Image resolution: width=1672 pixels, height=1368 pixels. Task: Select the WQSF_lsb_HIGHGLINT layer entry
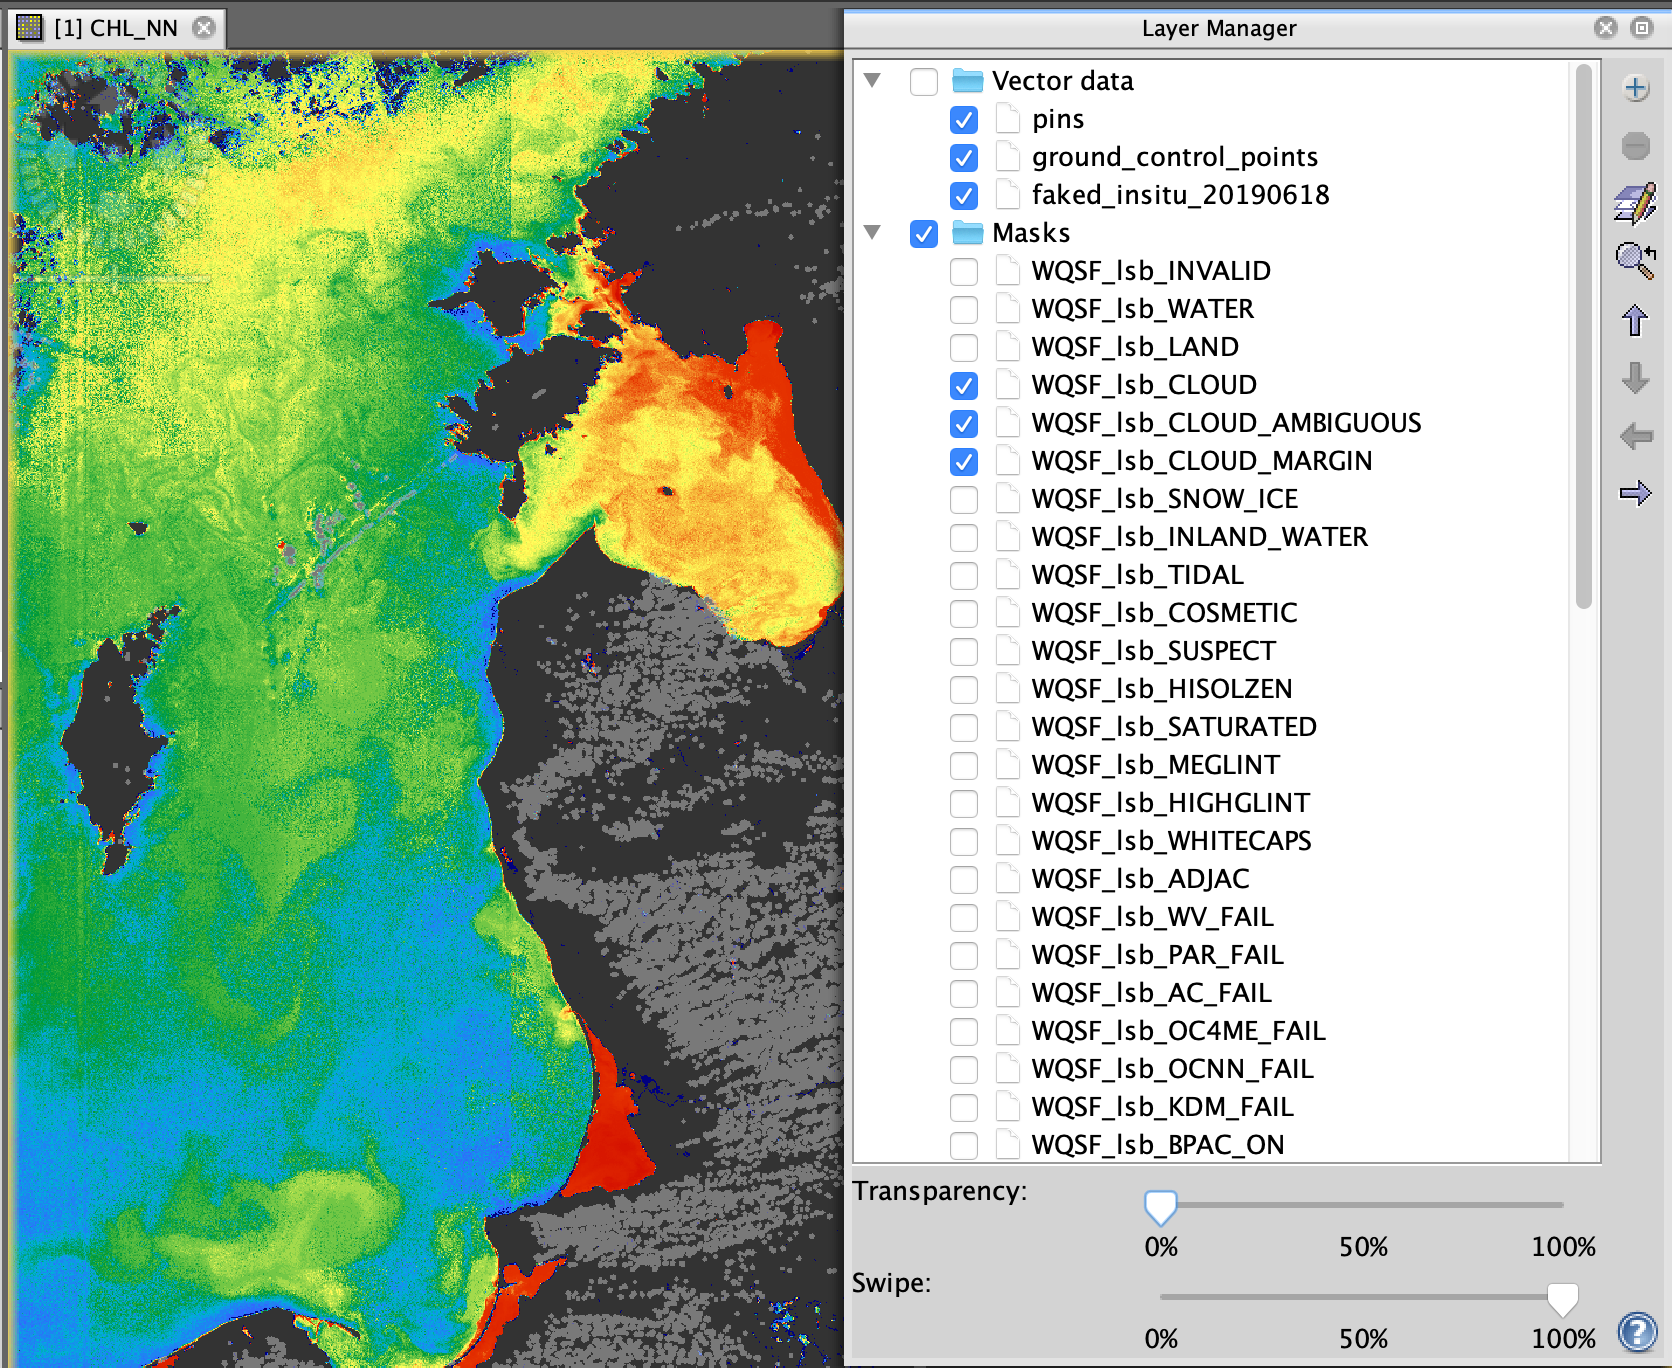coord(1169,803)
